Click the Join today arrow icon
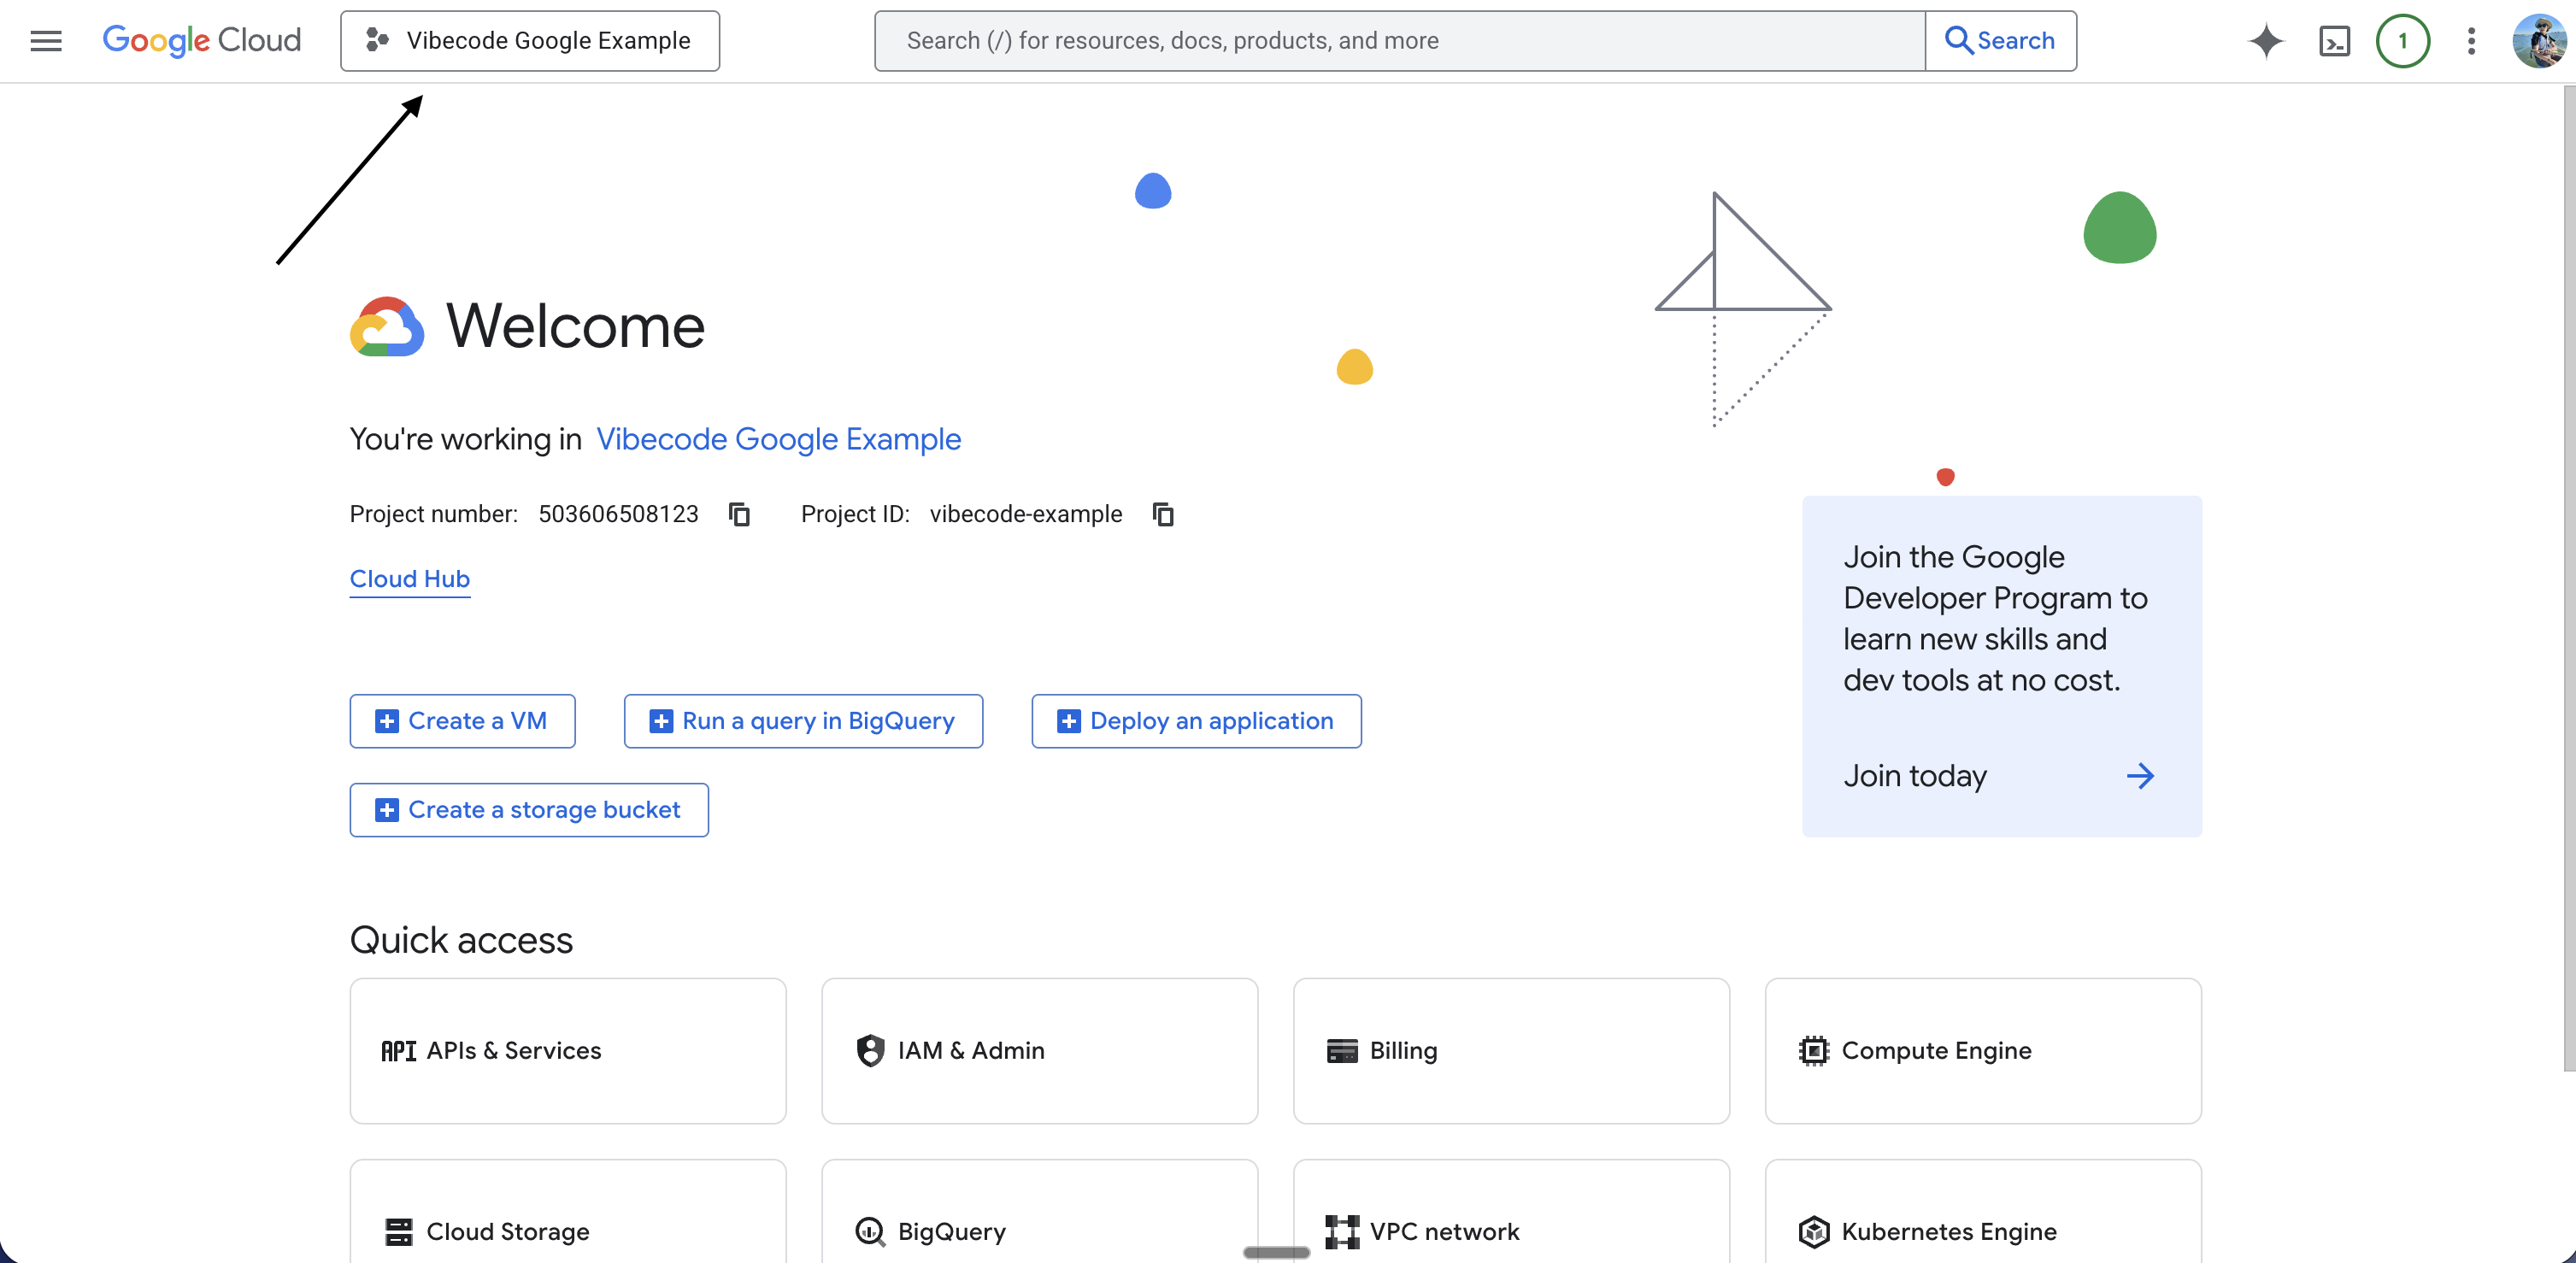 tap(2140, 776)
